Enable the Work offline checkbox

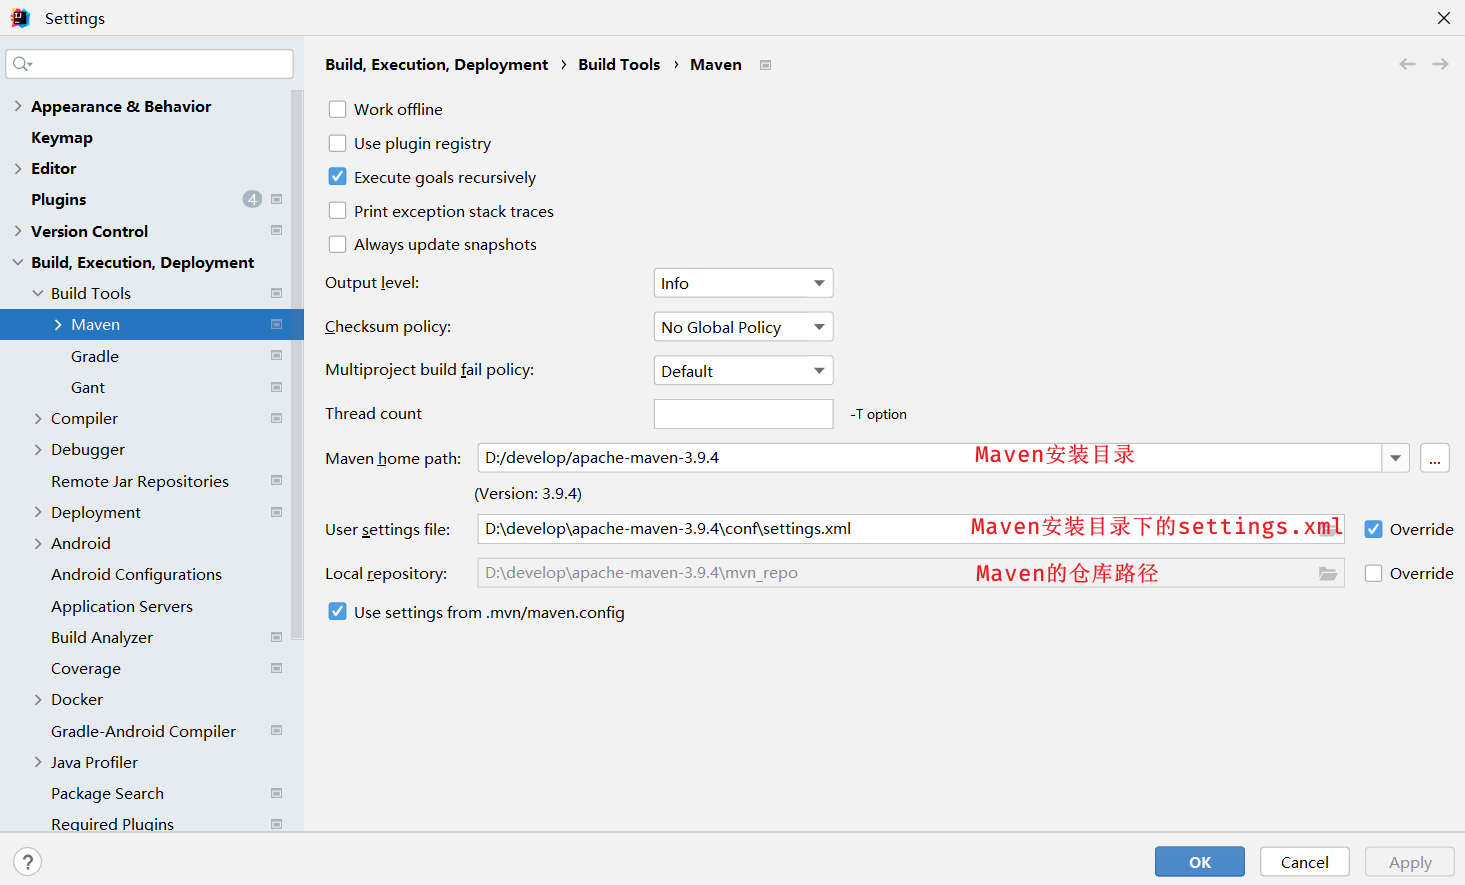pyautogui.click(x=338, y=109)
